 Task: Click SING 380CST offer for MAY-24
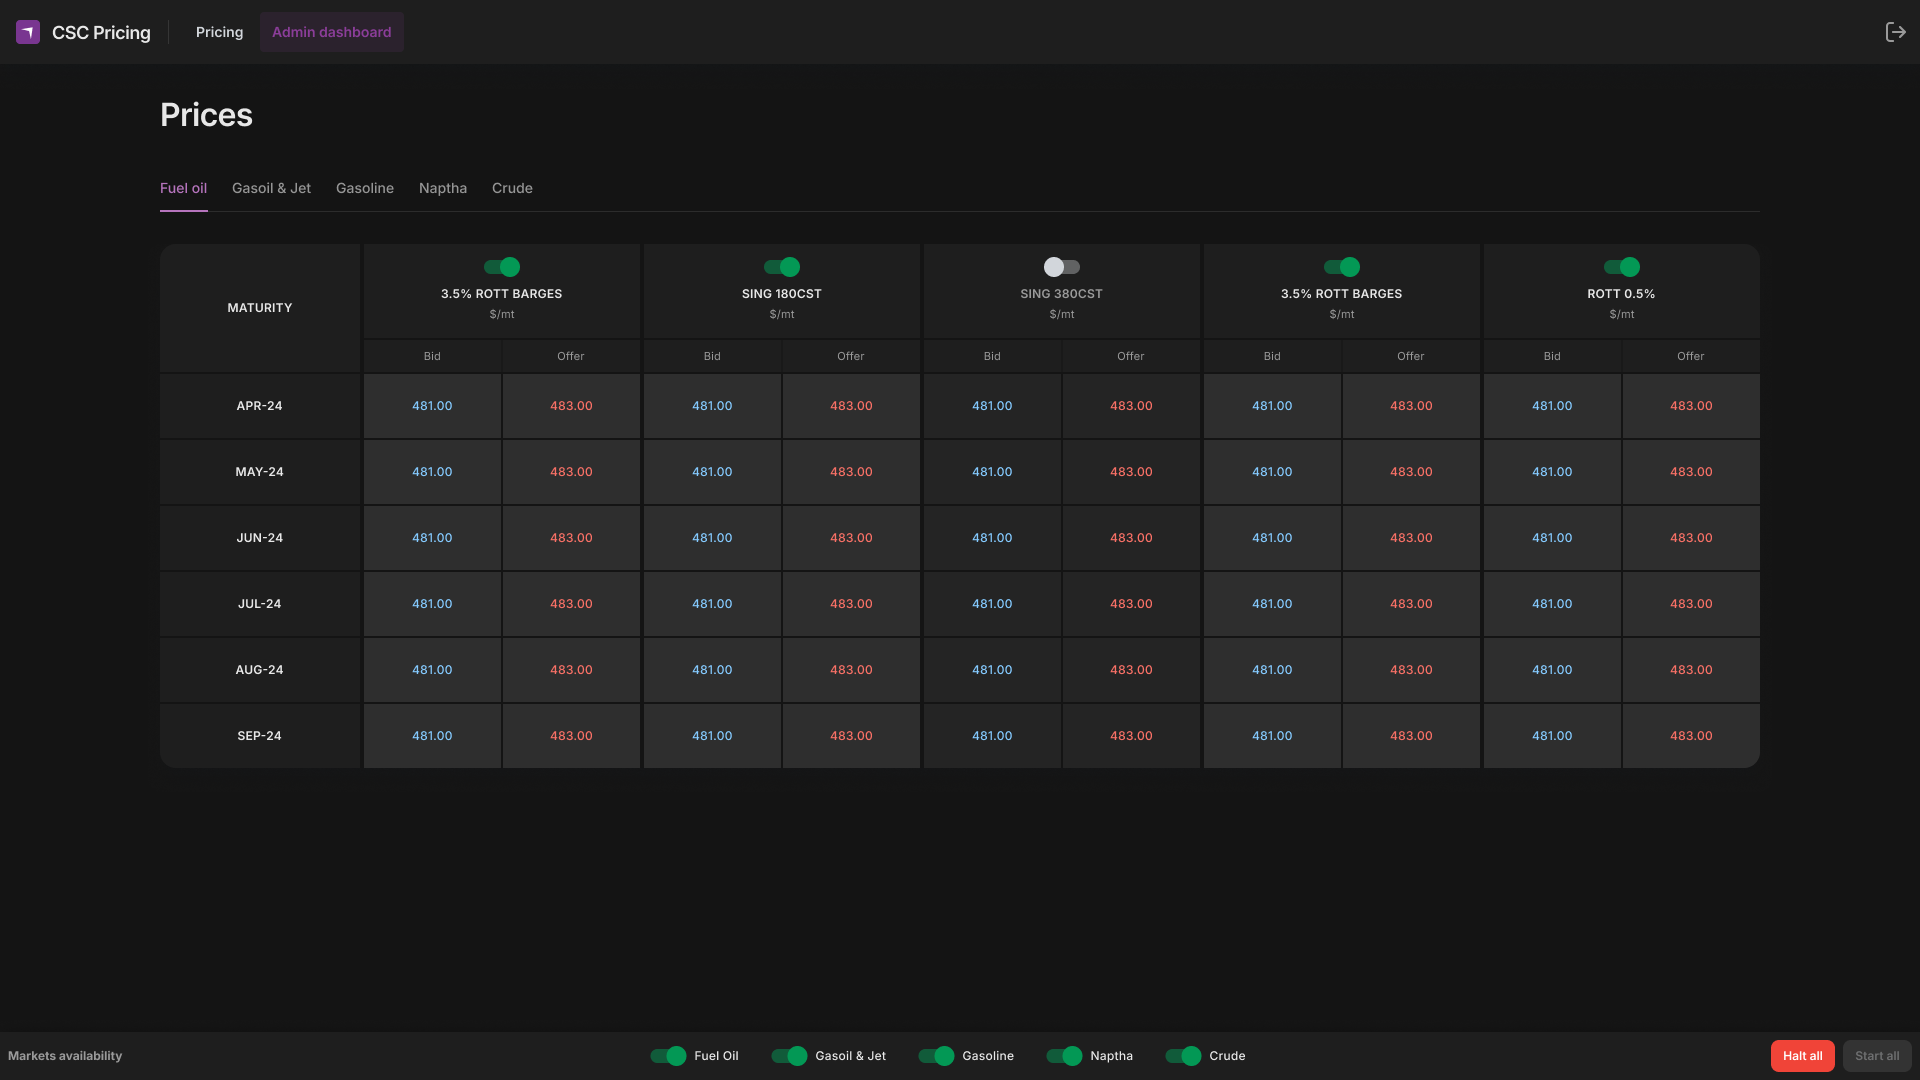(1131, 472)
